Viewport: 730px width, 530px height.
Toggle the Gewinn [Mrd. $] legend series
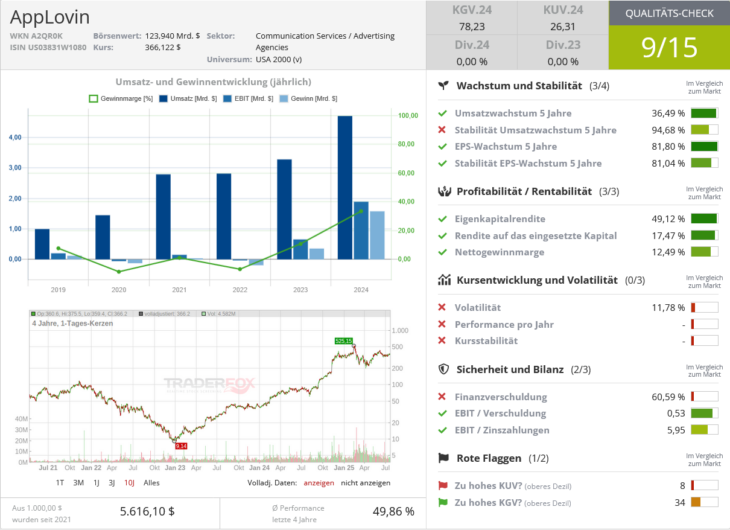(308, 99)
